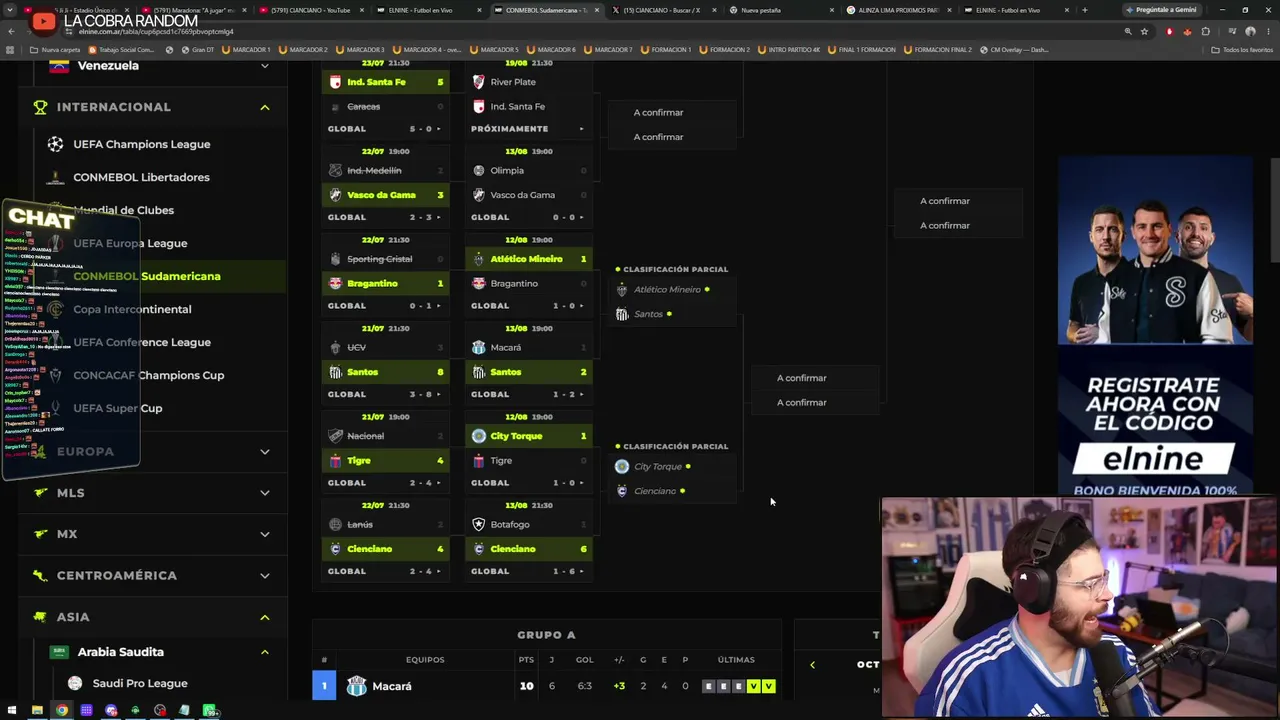
Task: Click the City Torque crest beside score 1
Action: coord(479,436)
